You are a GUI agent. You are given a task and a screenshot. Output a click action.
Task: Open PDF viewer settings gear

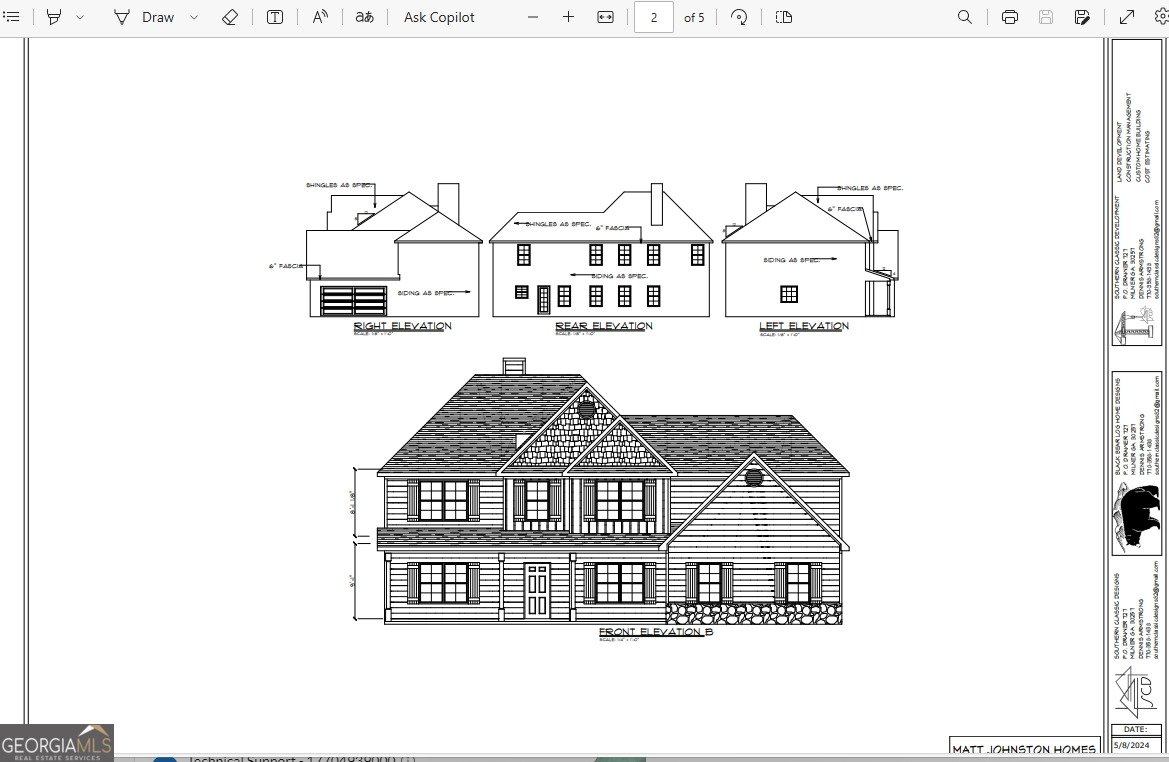click(x=1162, y=16)
